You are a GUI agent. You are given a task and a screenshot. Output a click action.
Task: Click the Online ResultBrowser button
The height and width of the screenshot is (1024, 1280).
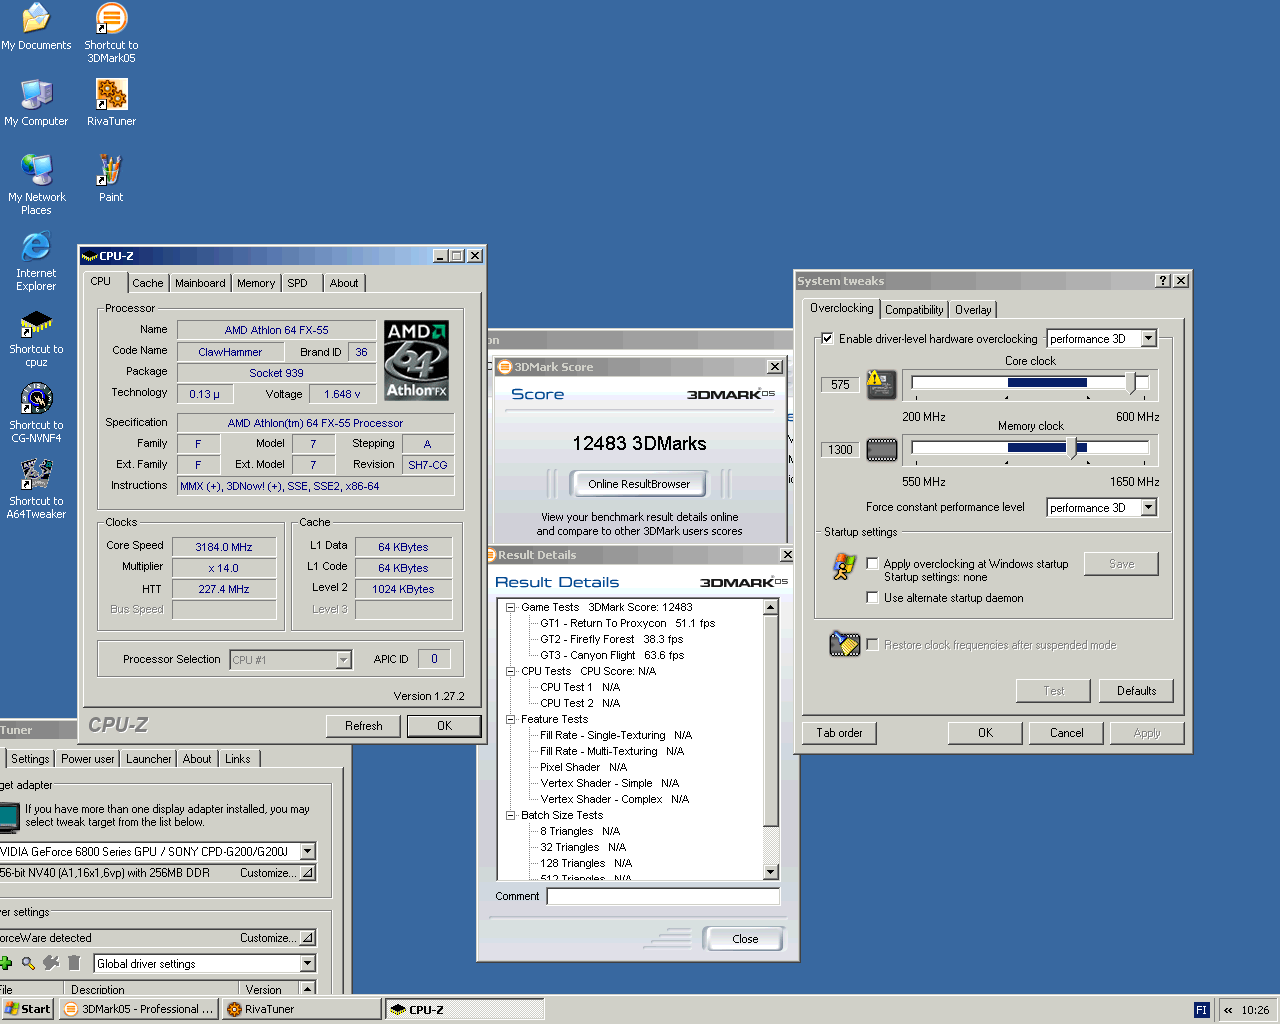point(639,484)
